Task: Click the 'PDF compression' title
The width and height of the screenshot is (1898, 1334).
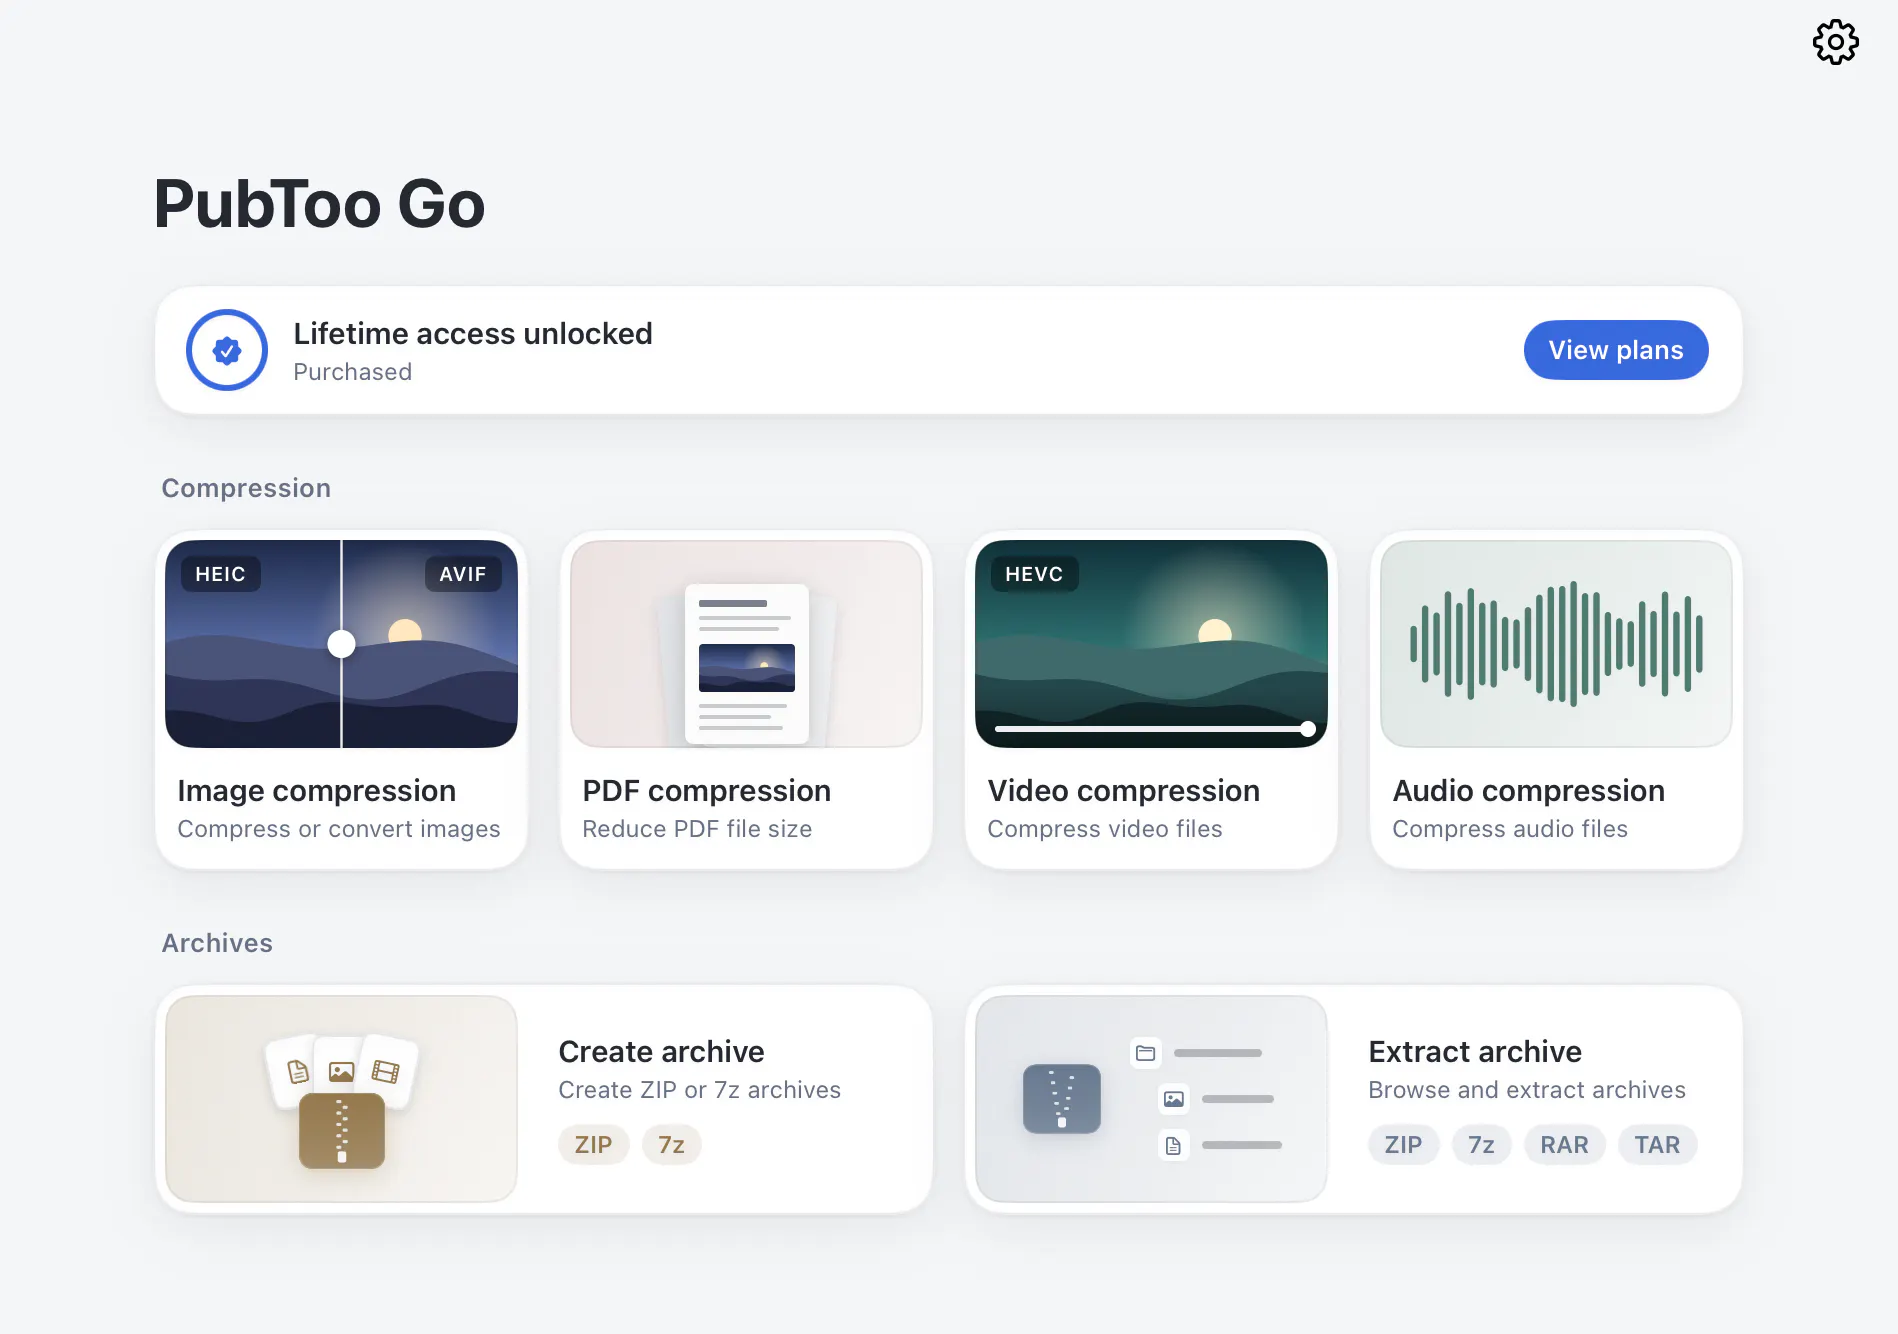Action: coord(706,791)
